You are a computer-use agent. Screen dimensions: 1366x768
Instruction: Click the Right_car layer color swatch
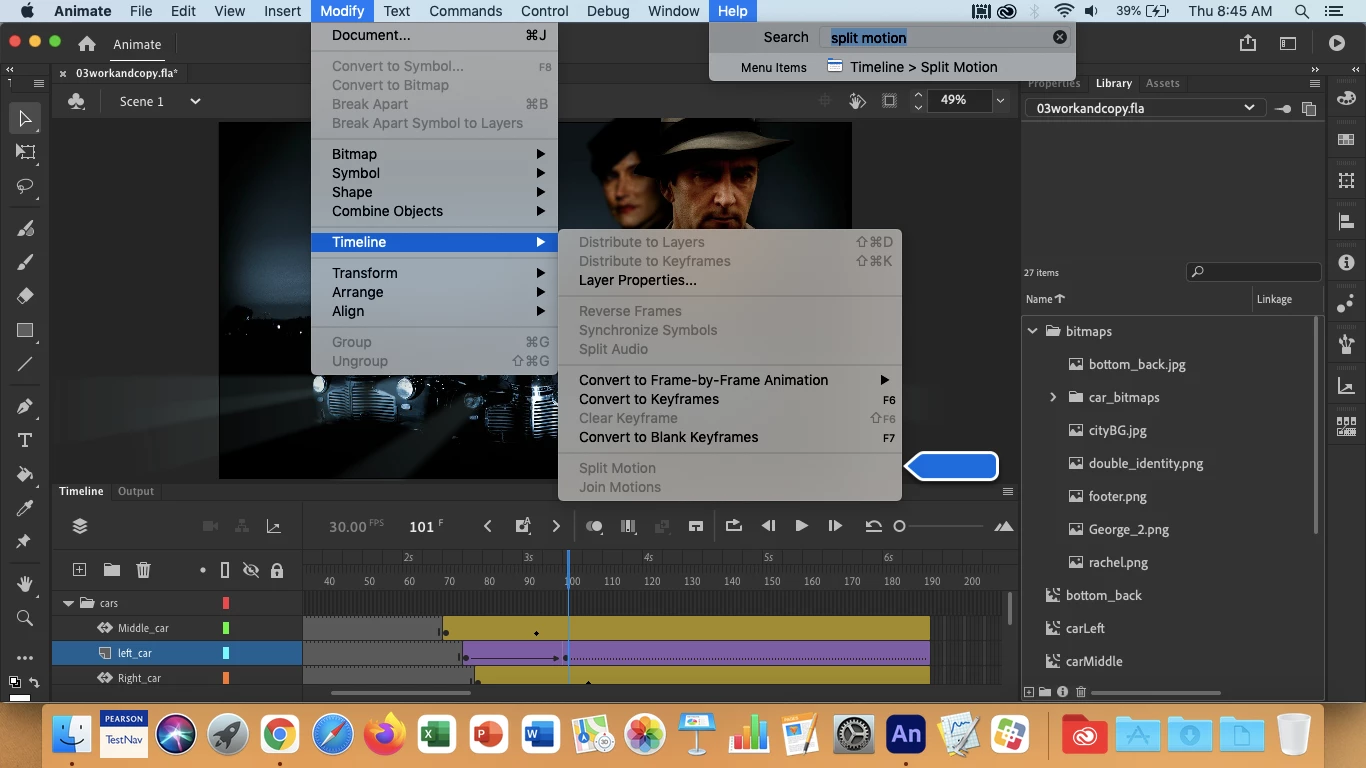coord(226,678)
